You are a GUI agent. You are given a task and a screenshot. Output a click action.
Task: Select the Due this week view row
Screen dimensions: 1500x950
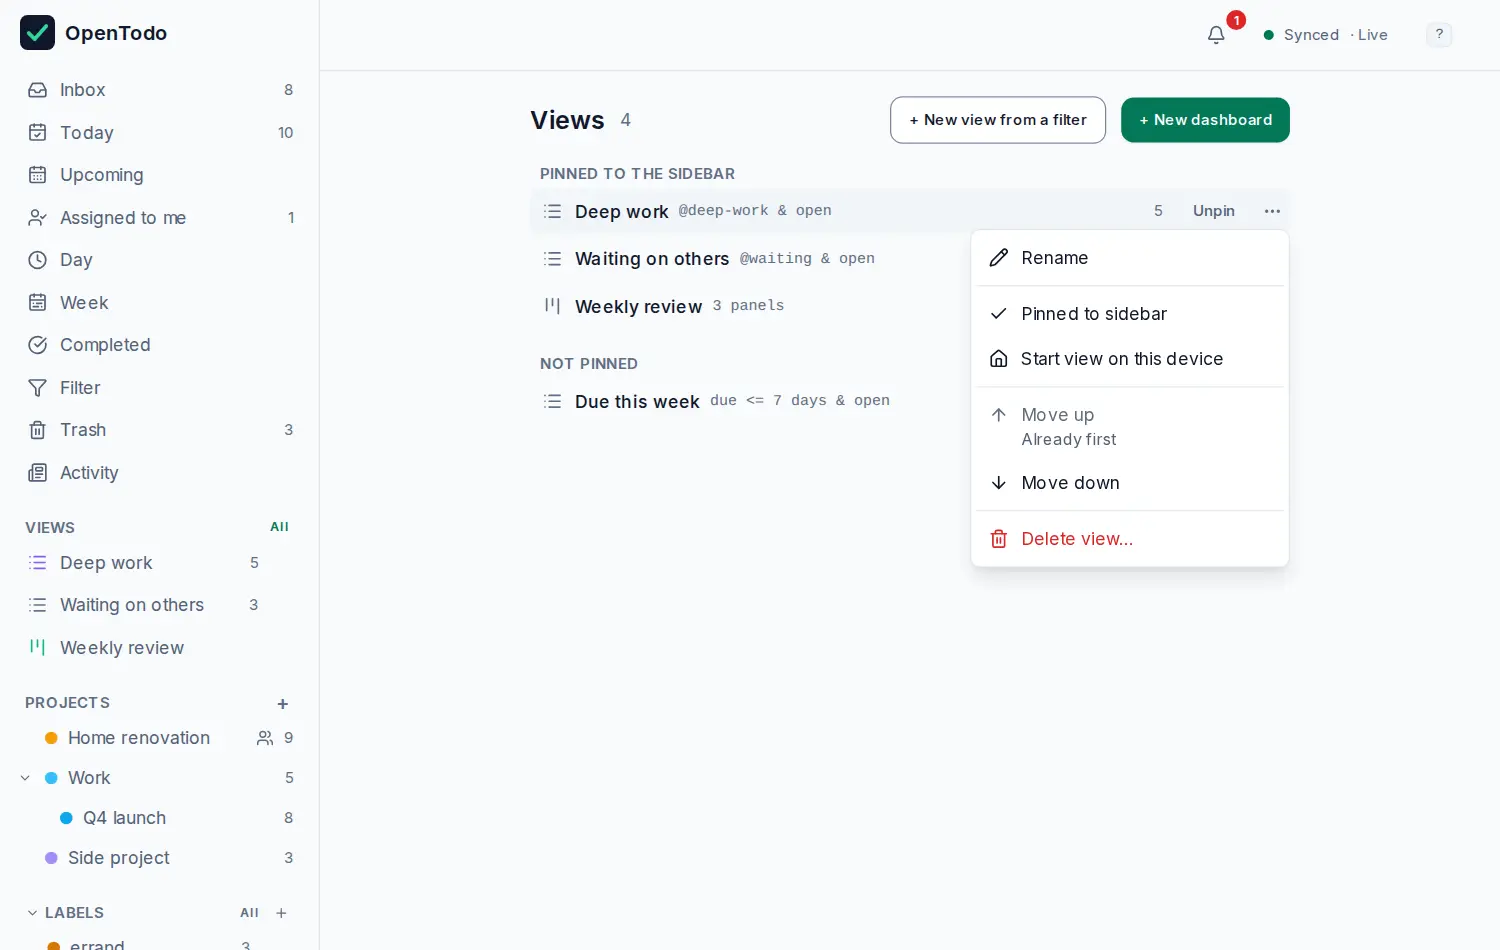point(910,401)
